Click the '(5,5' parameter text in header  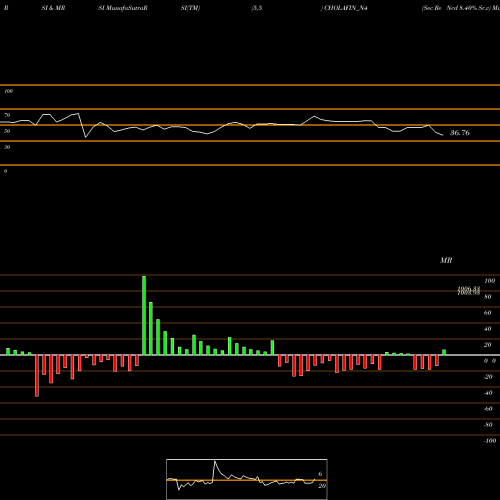pyautogui.click(x=257, y=8)
